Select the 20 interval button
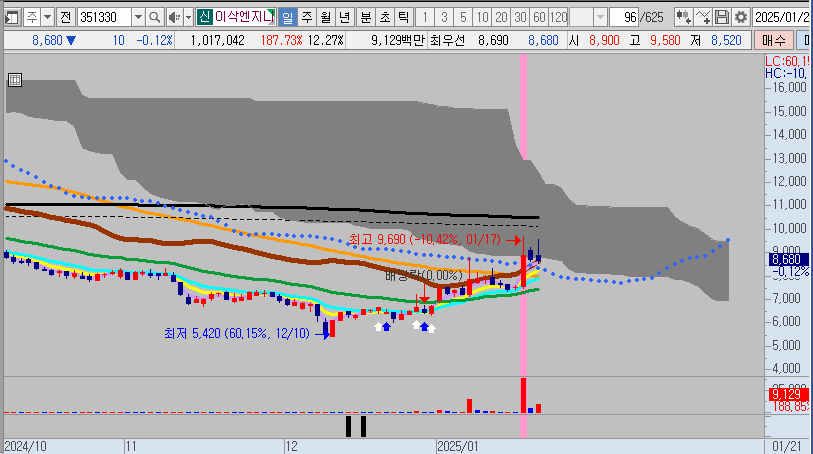Viewport: 813px width, 454px height. pyautogui.click(x=501, y=17)
